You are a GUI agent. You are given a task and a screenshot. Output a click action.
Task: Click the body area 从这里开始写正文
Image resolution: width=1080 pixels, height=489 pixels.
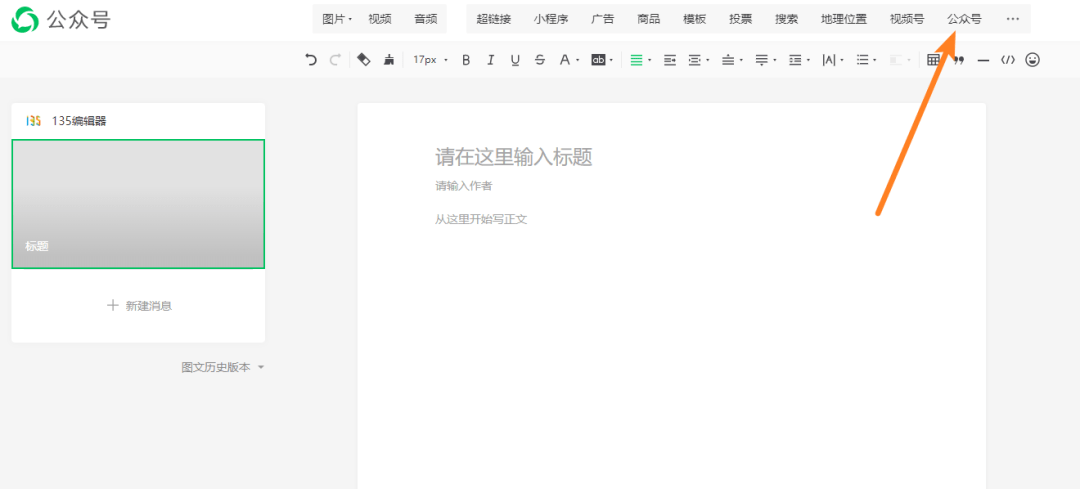coord(481,220)
